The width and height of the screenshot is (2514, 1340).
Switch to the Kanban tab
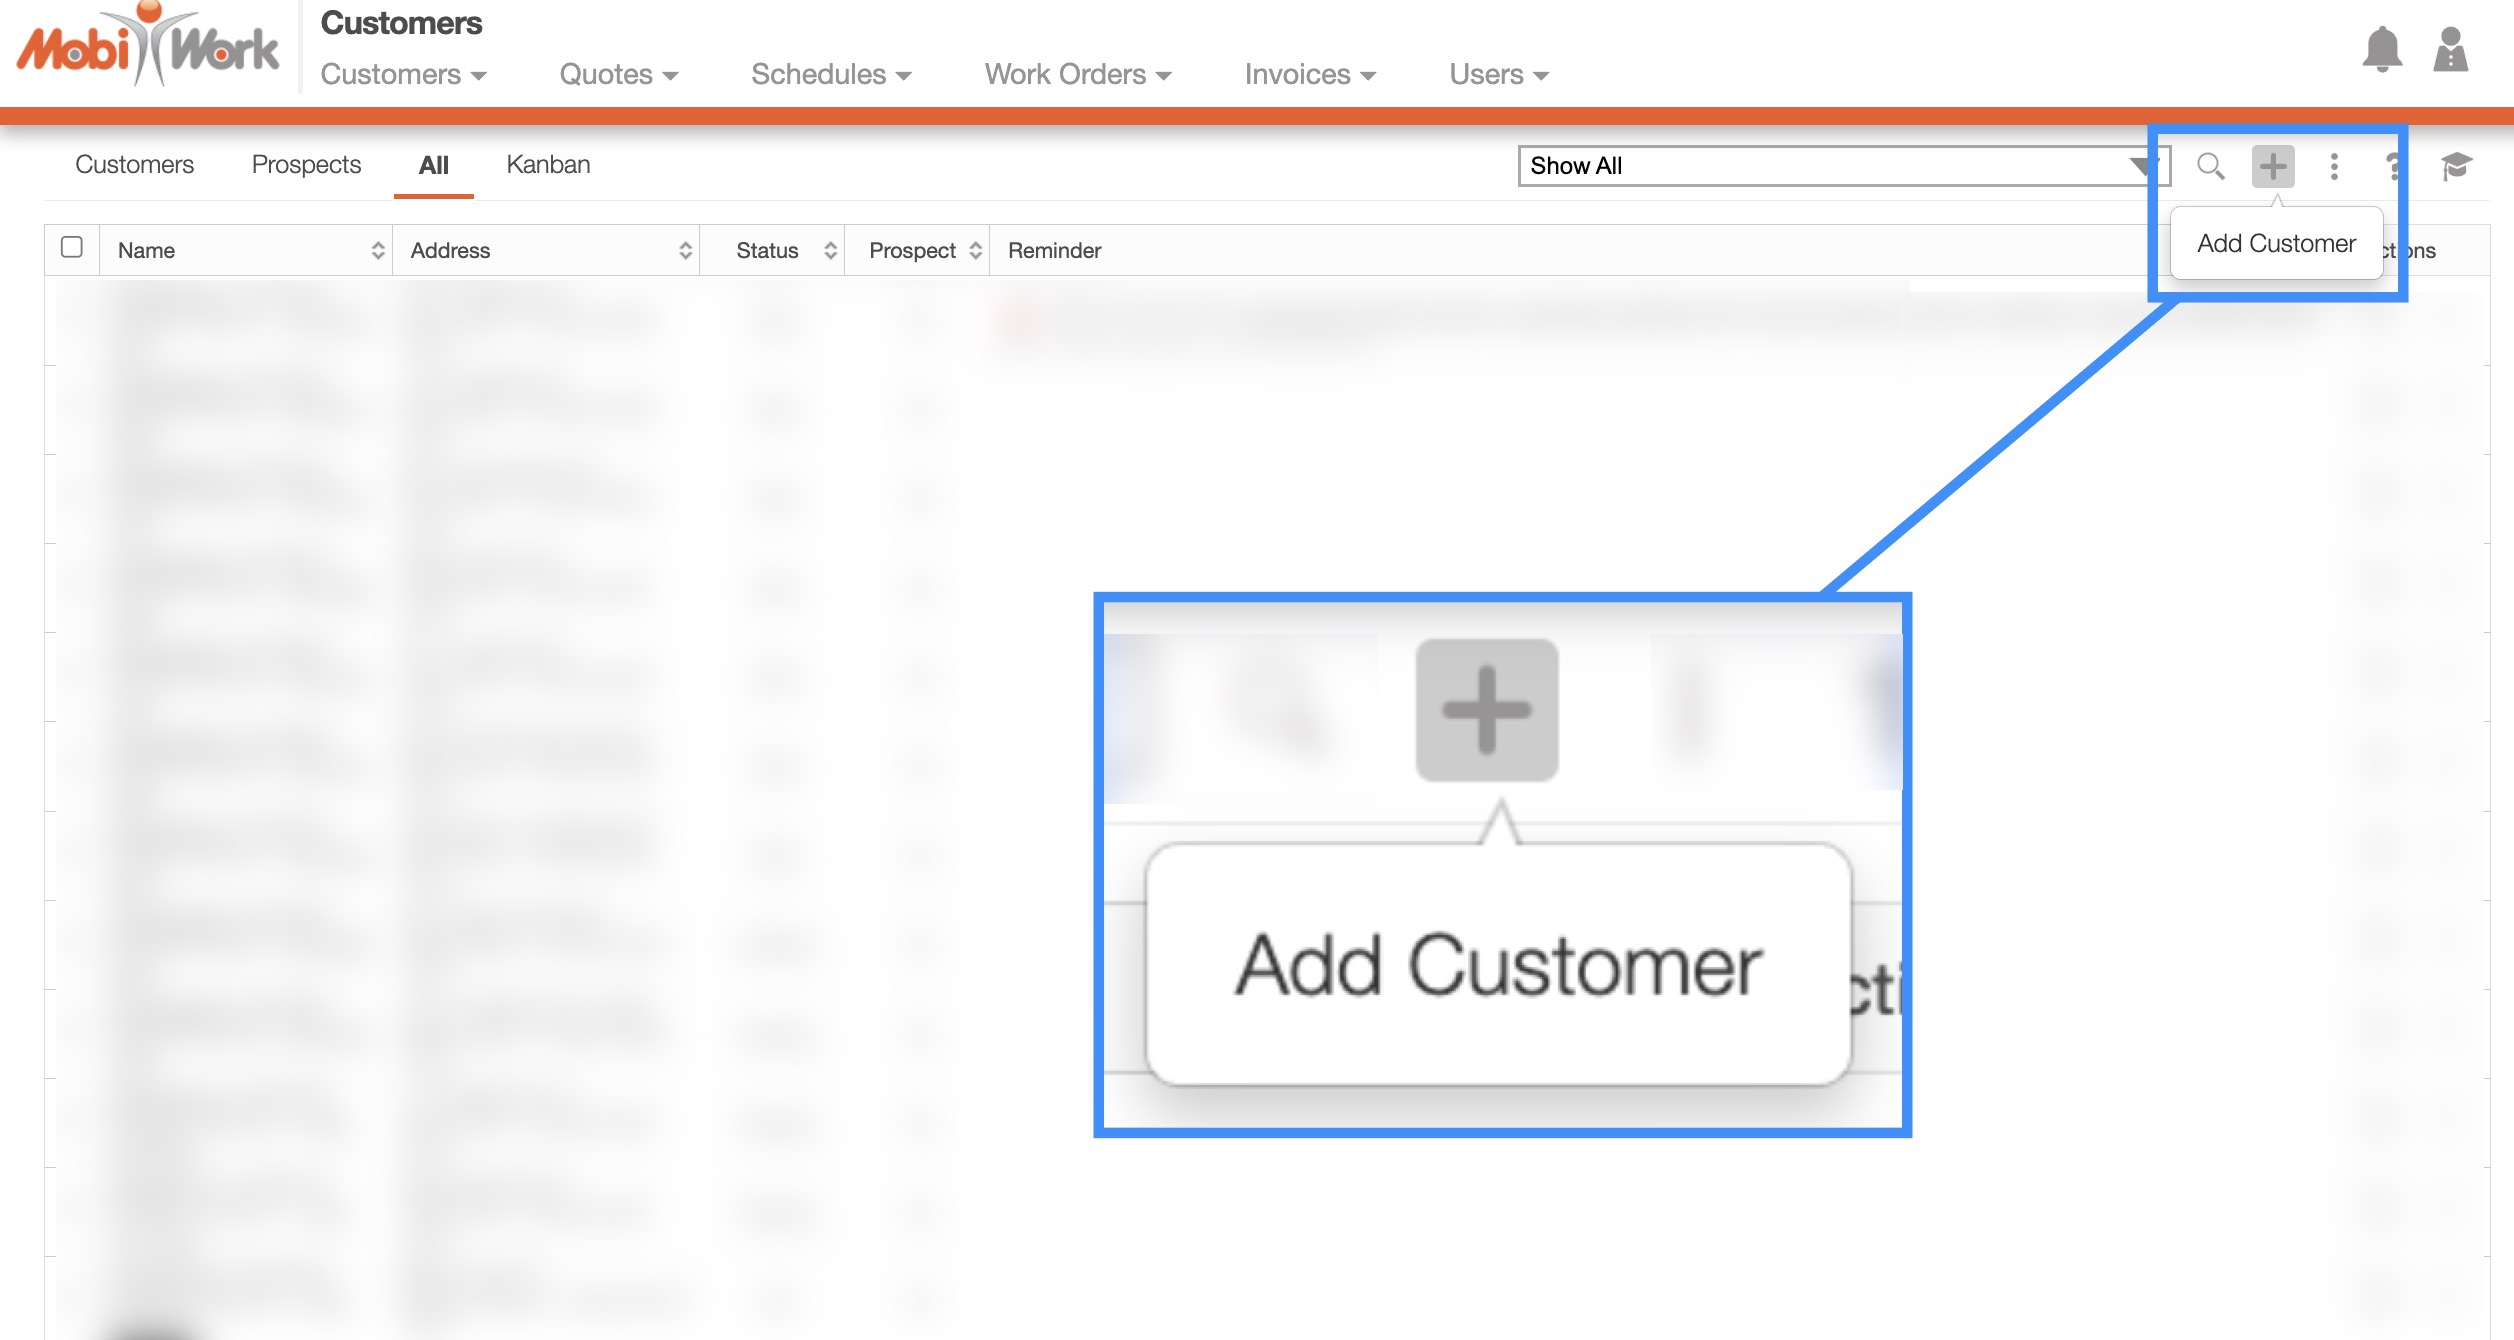(548, 165)
